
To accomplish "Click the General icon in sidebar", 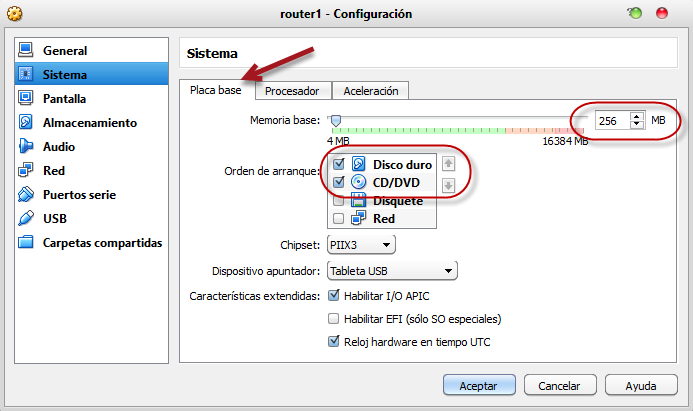I will coord(27,50).
